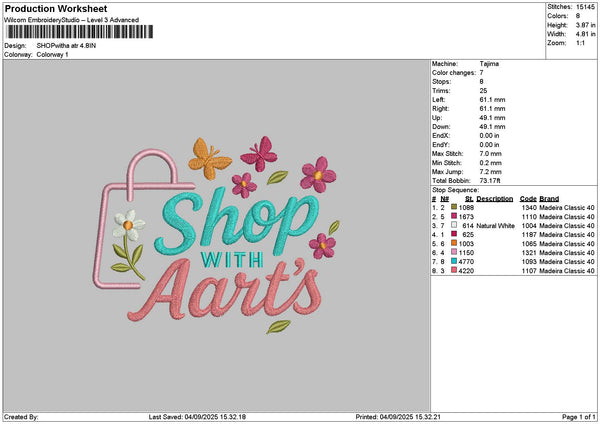Viewport: 600px width, 424px height.
Task: Select the orange swatch for thread 1003
Action: (454, 243)
